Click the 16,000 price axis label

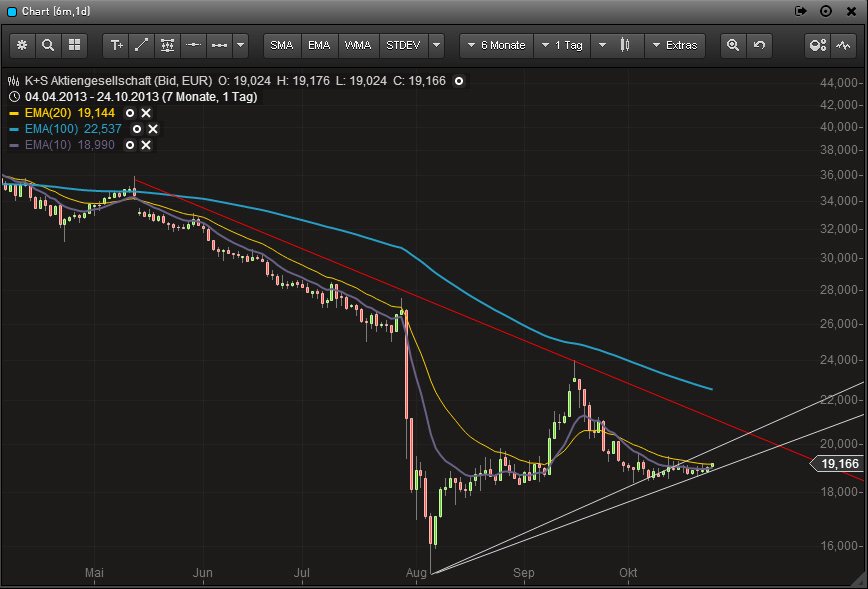839,546
